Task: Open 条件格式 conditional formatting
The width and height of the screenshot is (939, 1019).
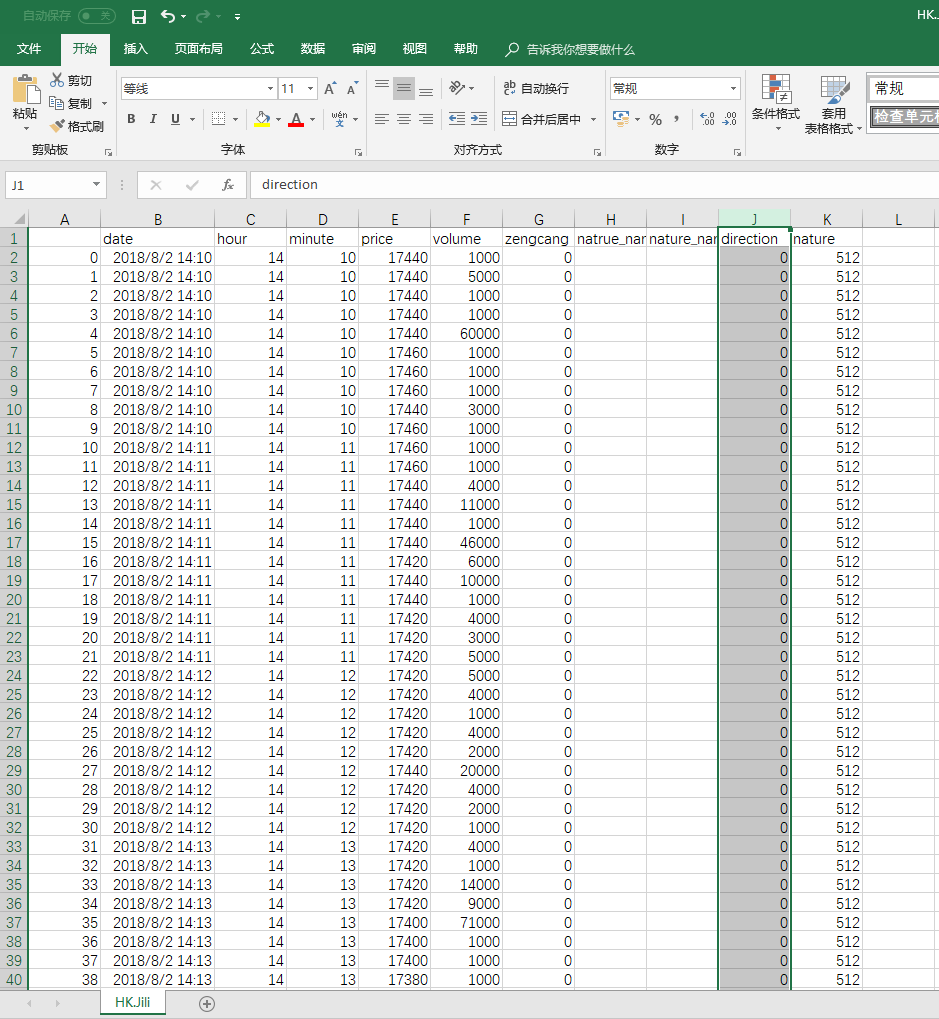Action: pyautogui.click(x=776, y=103)
